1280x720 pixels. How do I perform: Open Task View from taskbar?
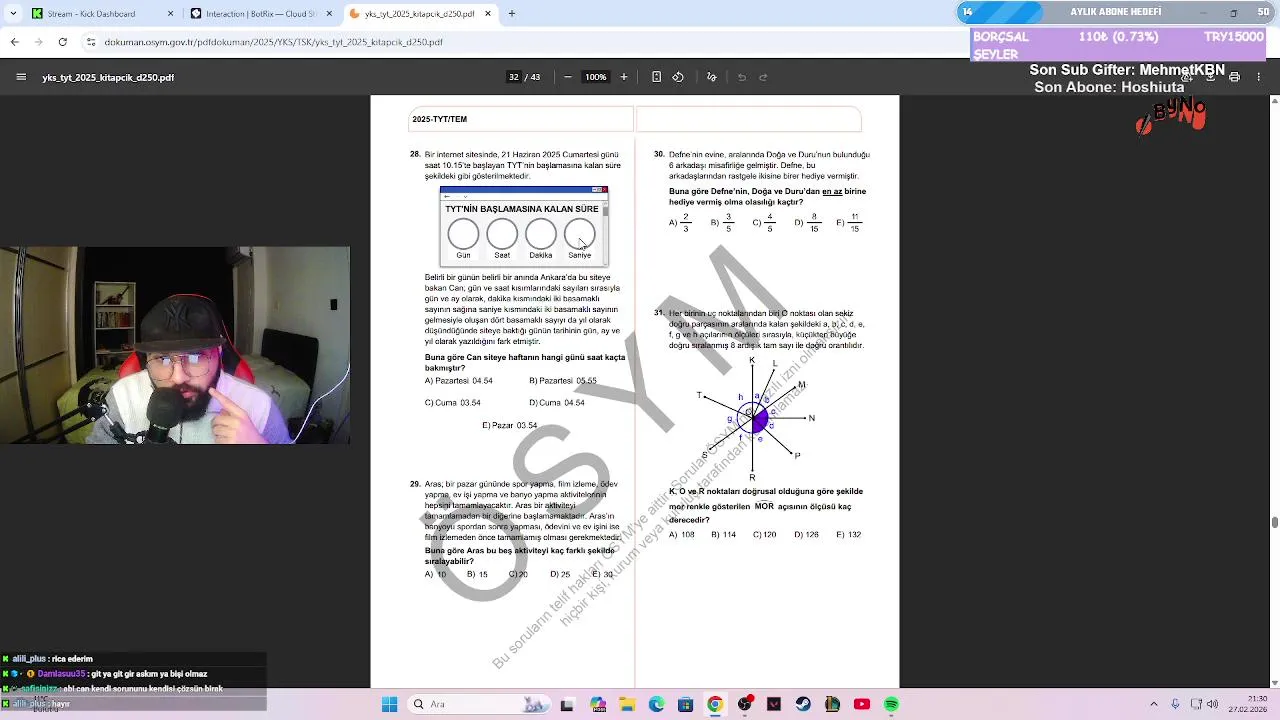[x=567, y=704]
